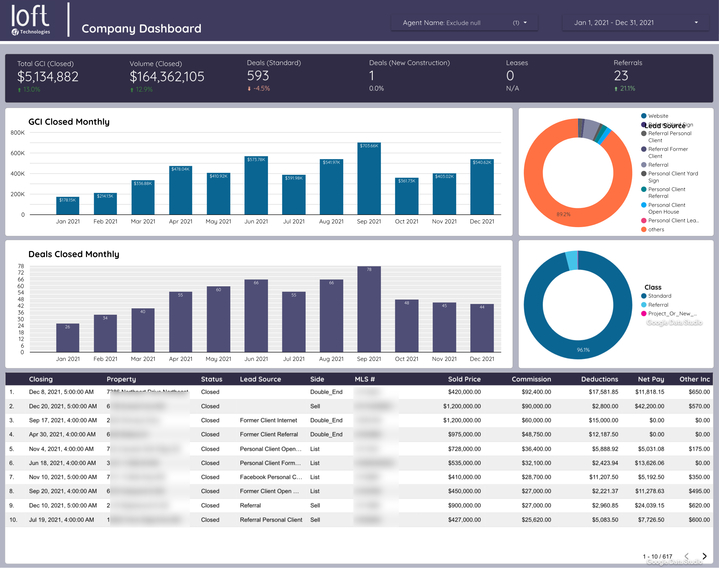This screenshot has height=568, width=719.
Task: Select the Sep 2021 GCI bar
Action: pos(369,181)
